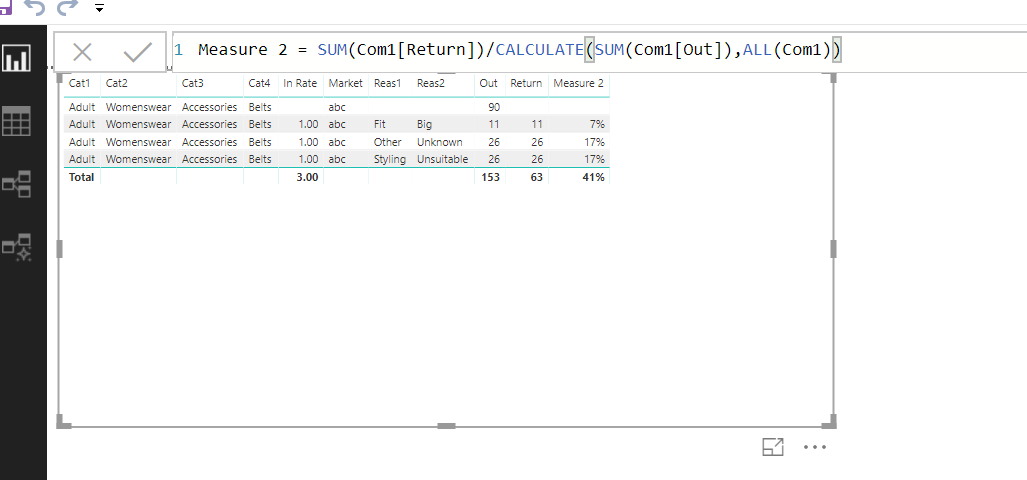Click inside the Measure 2 formula bar
This screenshot has height=480, width=1027.
pyautogui.click(x=599, y=50)
